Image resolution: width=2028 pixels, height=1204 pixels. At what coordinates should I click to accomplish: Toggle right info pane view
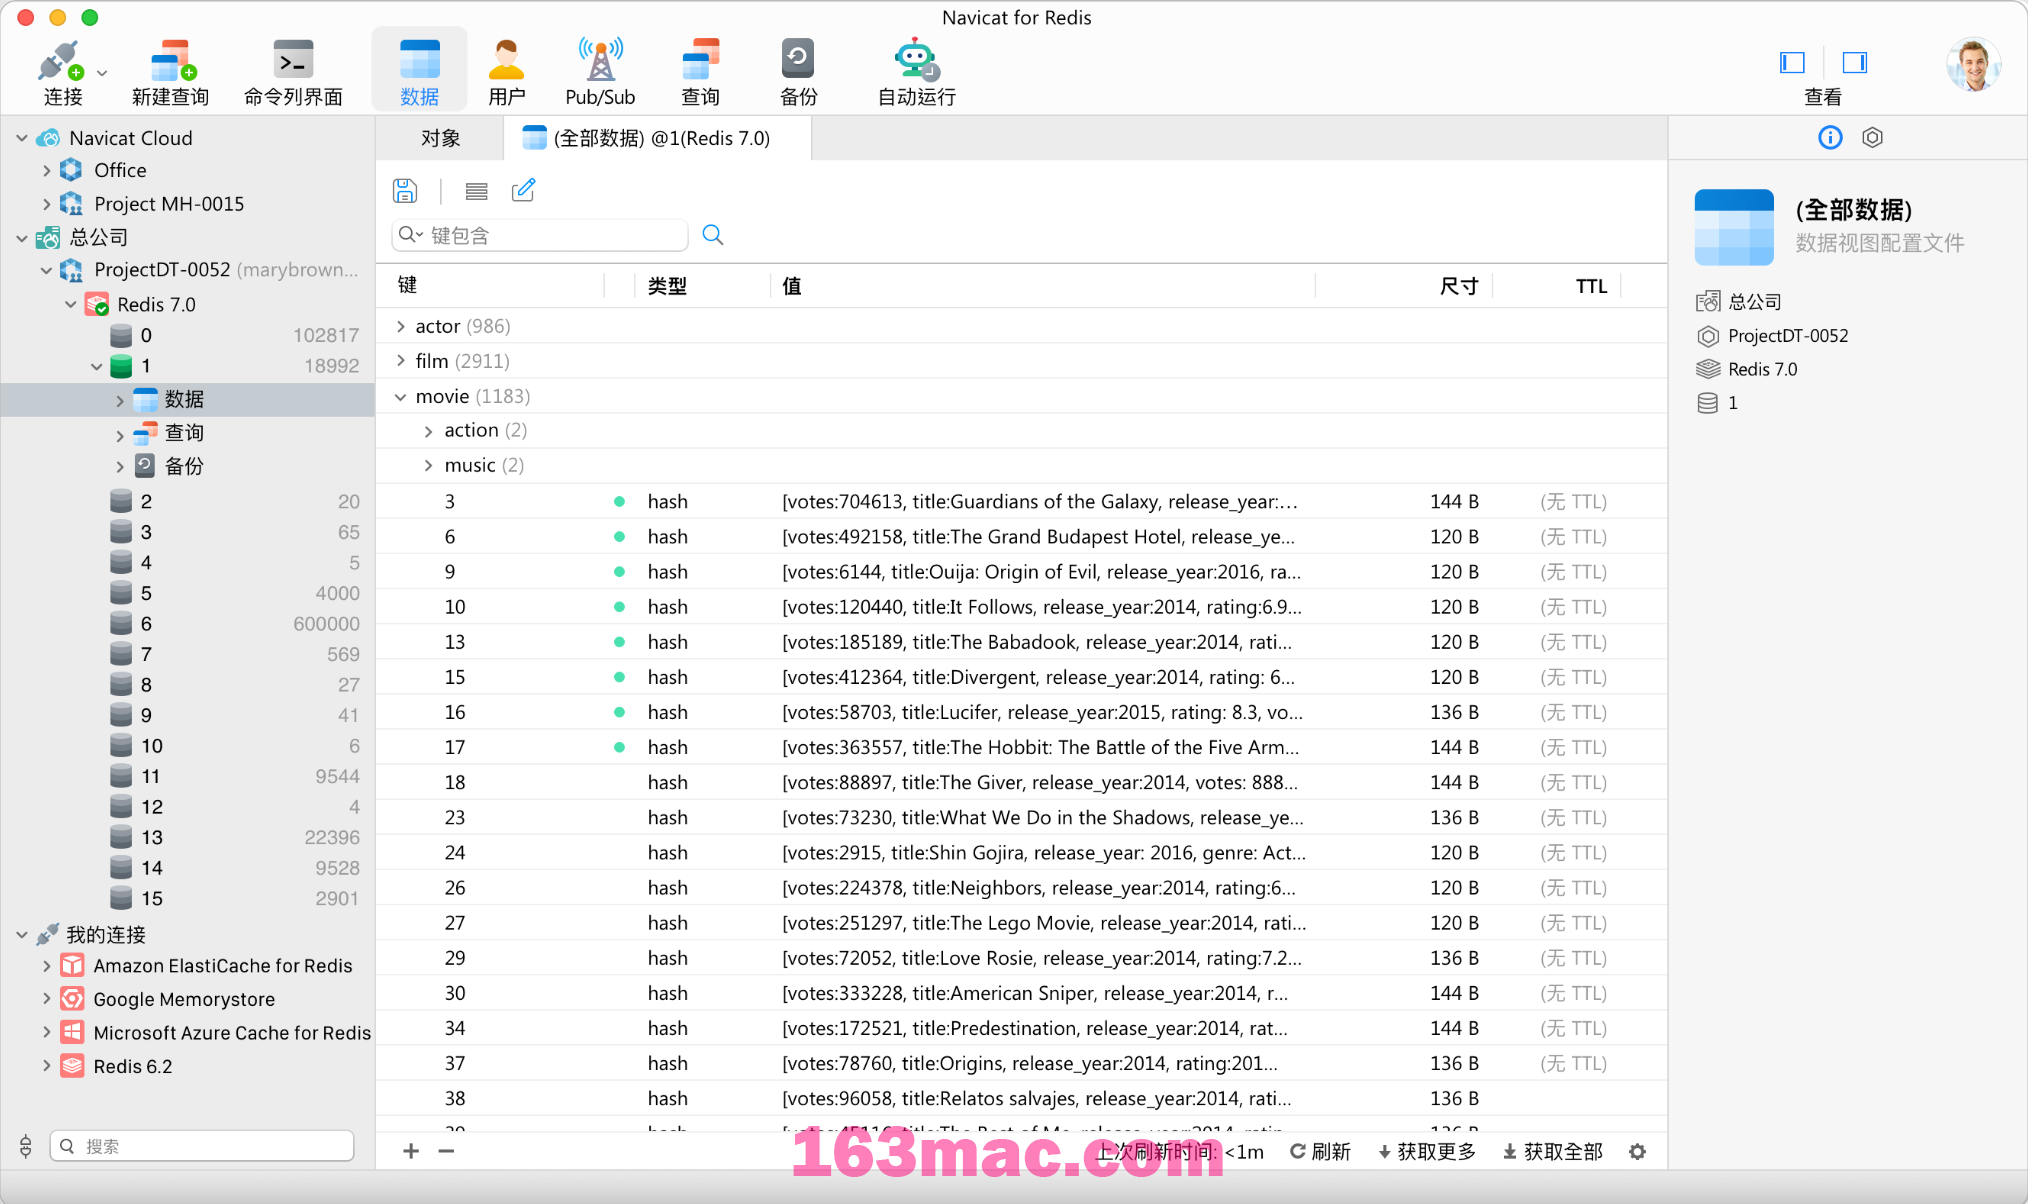1855,63
